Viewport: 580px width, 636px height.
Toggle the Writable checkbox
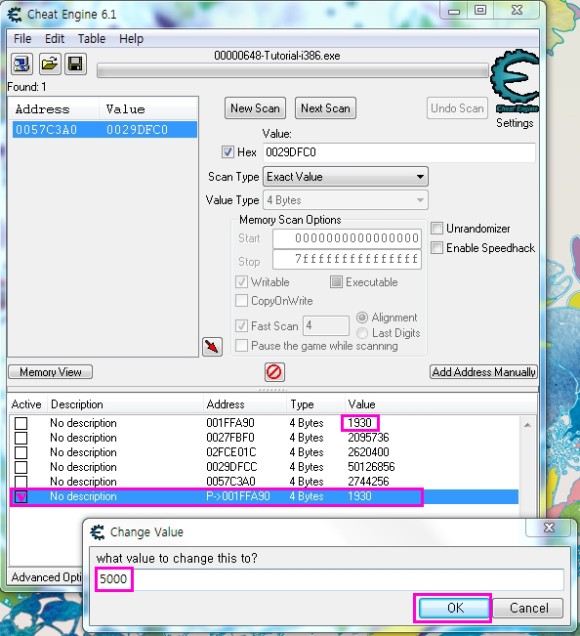pyautogui.click(x=241, y=282)
